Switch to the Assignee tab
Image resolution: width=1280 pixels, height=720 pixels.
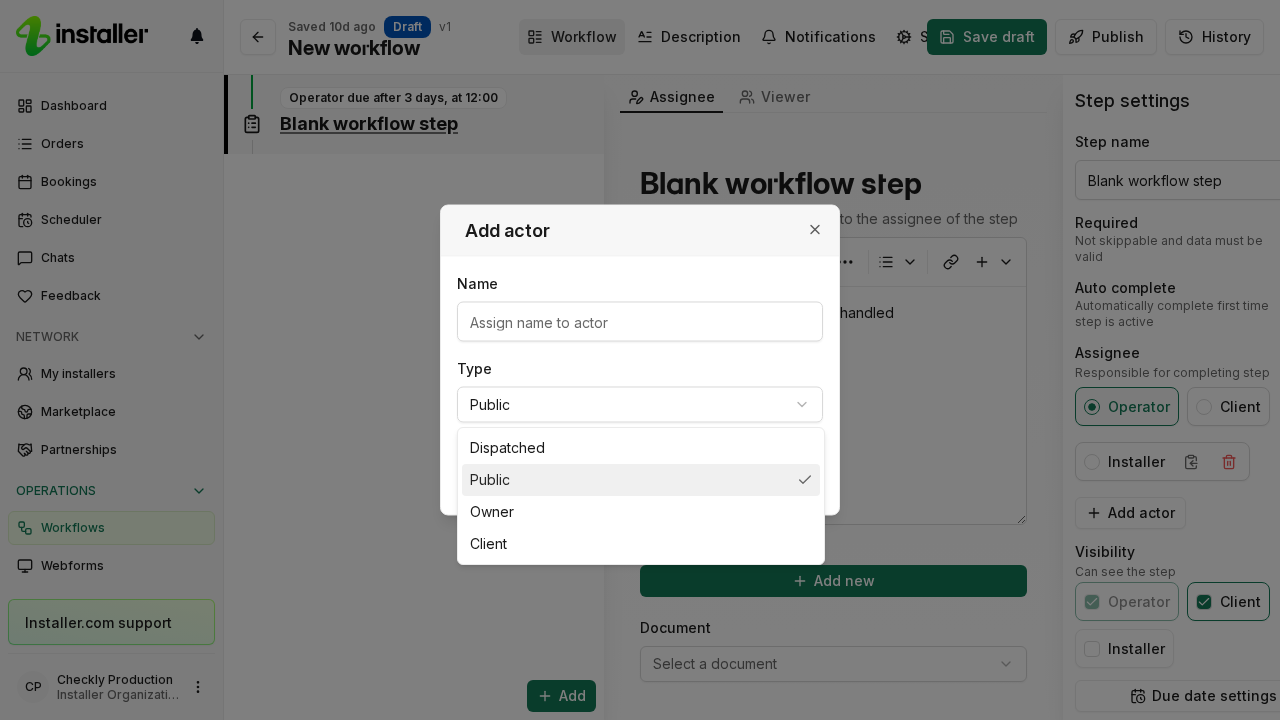(x=671, y=97)
